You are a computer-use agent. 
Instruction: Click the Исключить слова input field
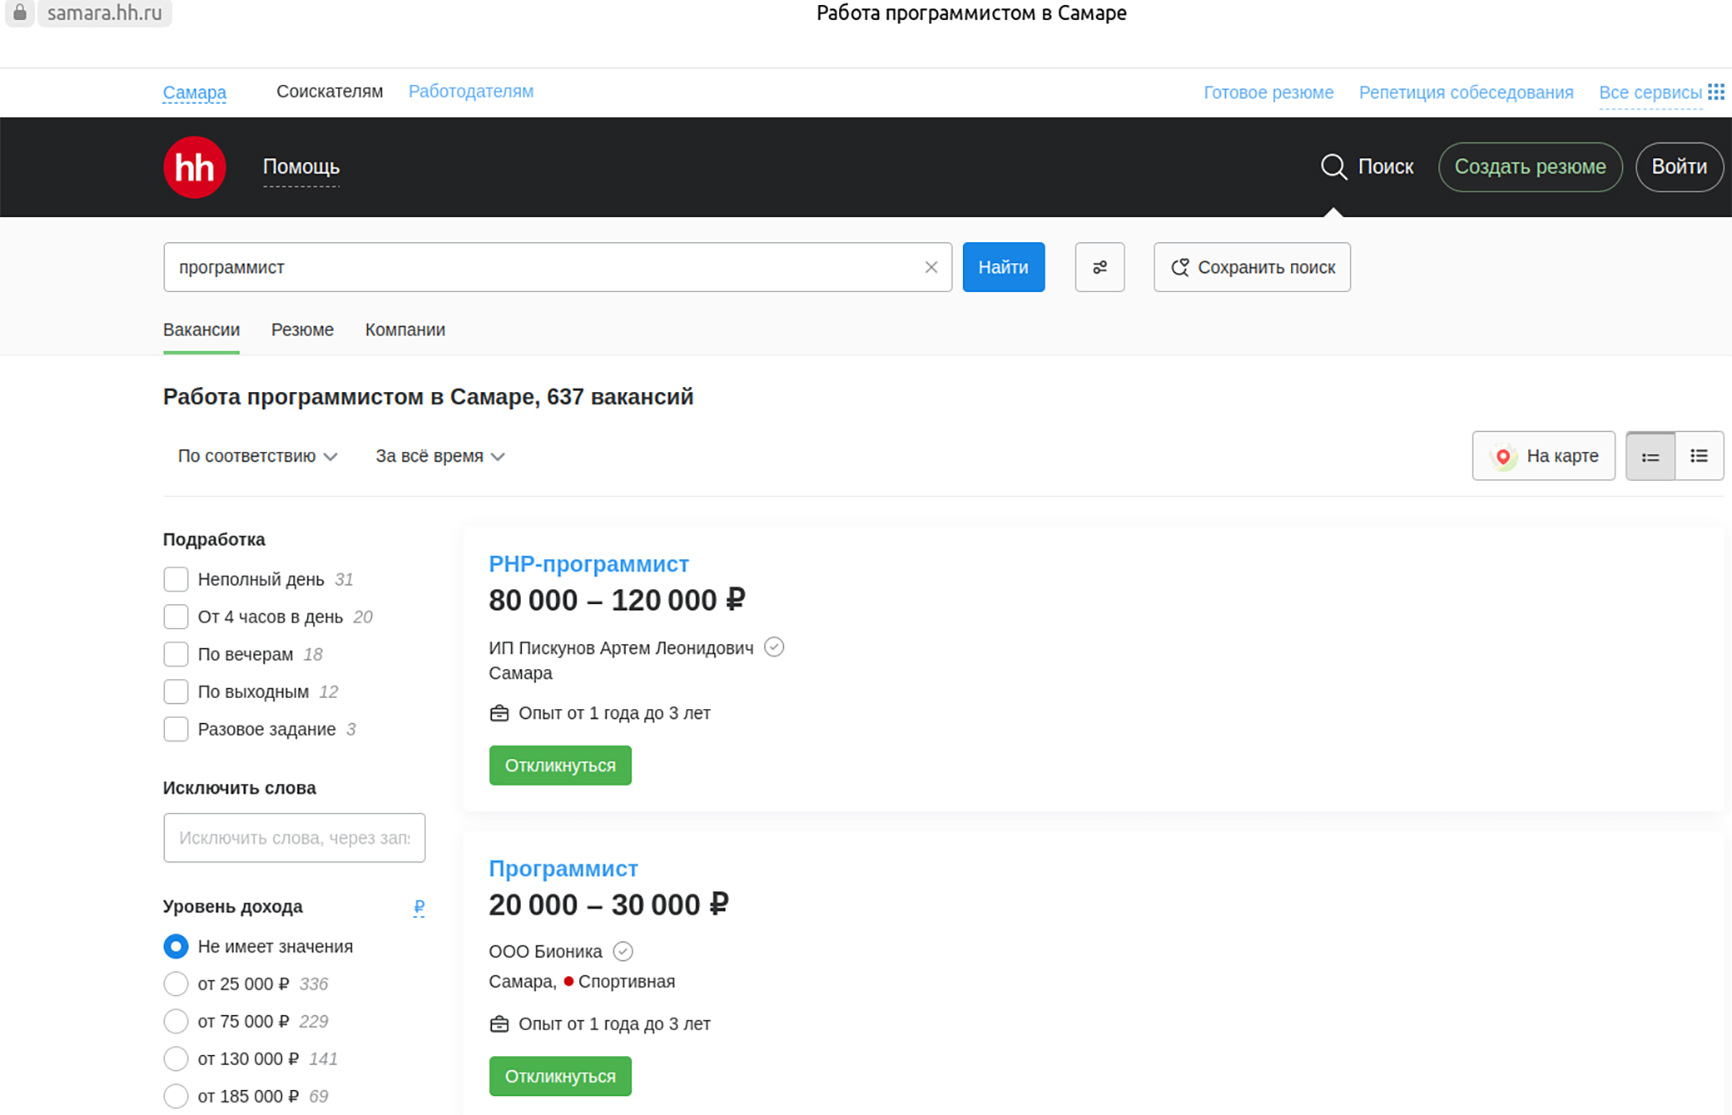(x=294, y=838)
